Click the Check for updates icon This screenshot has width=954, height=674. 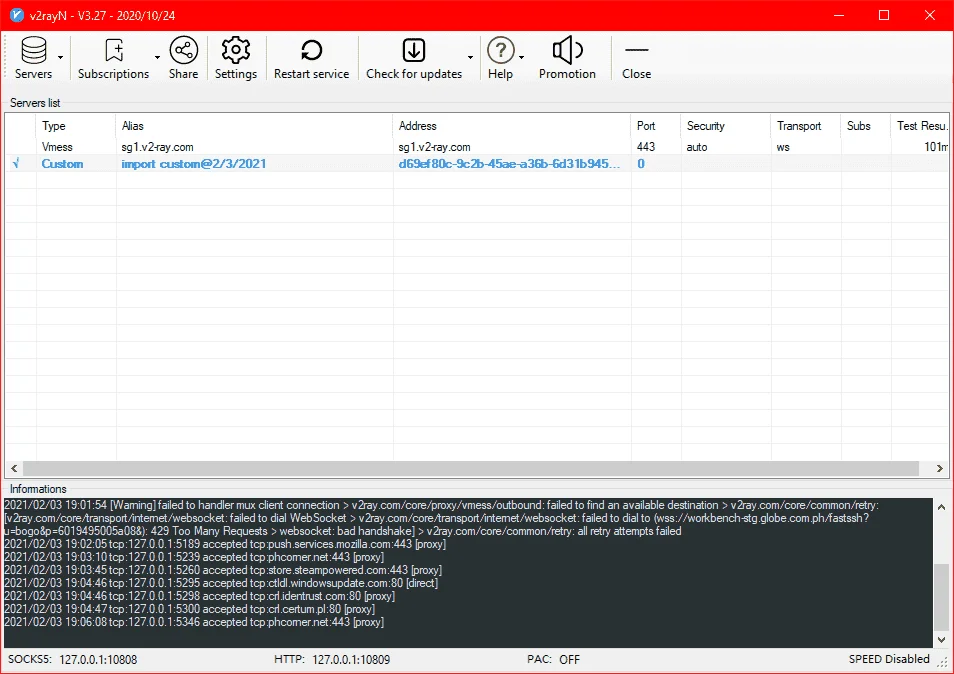click(x=414, y=50)
